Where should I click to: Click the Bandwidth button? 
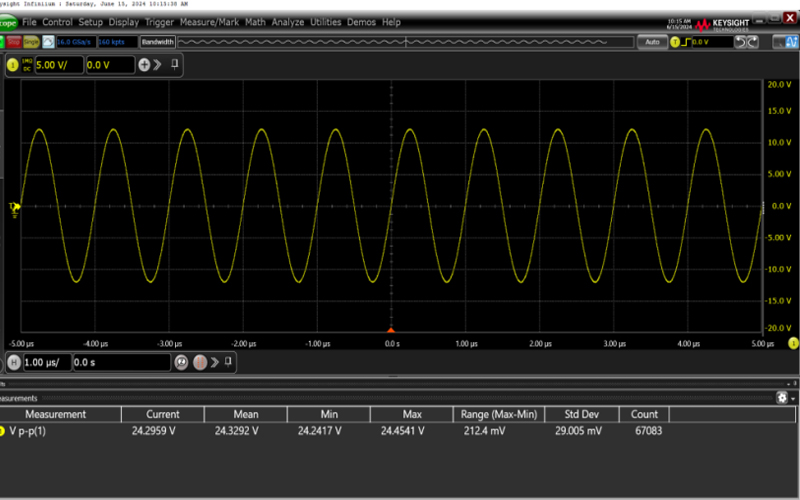(157, 42)
